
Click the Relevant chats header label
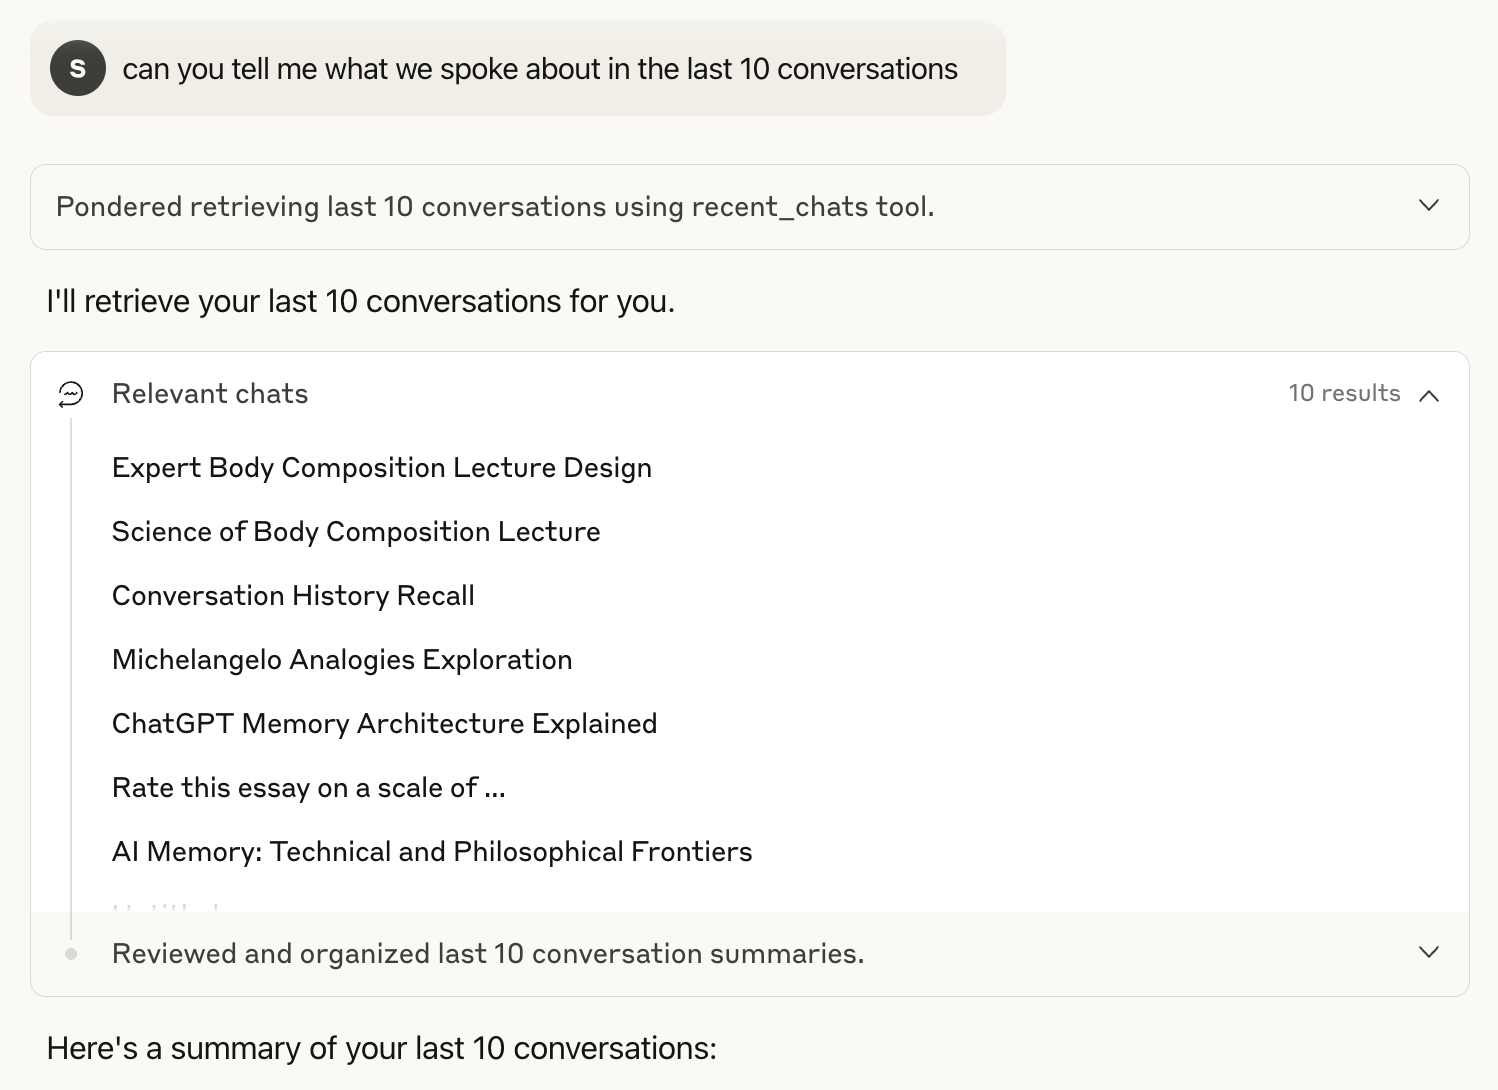tap(210, 394)
